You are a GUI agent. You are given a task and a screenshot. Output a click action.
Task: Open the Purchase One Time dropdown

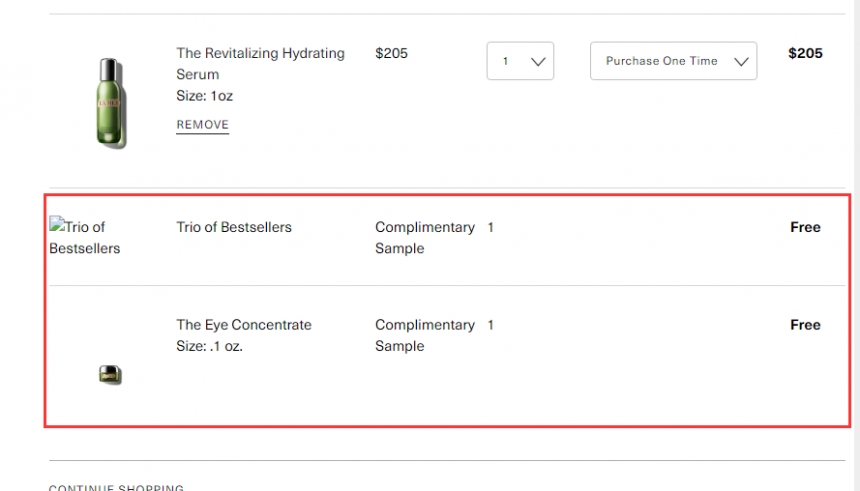674,61
